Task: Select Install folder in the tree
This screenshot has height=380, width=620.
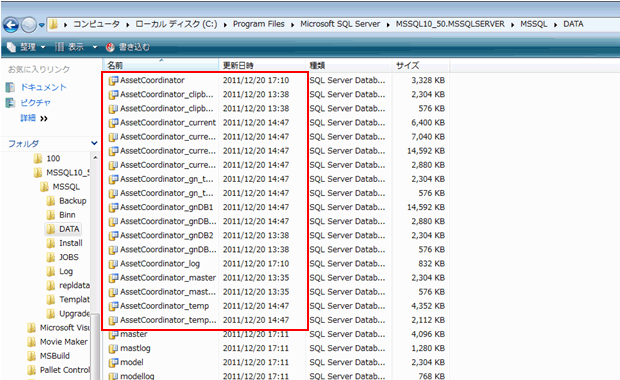Action: [x=71, y=243]
